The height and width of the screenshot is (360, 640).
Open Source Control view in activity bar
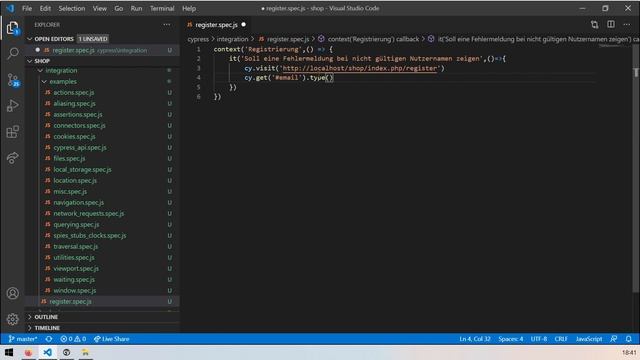tap(13, 80)
